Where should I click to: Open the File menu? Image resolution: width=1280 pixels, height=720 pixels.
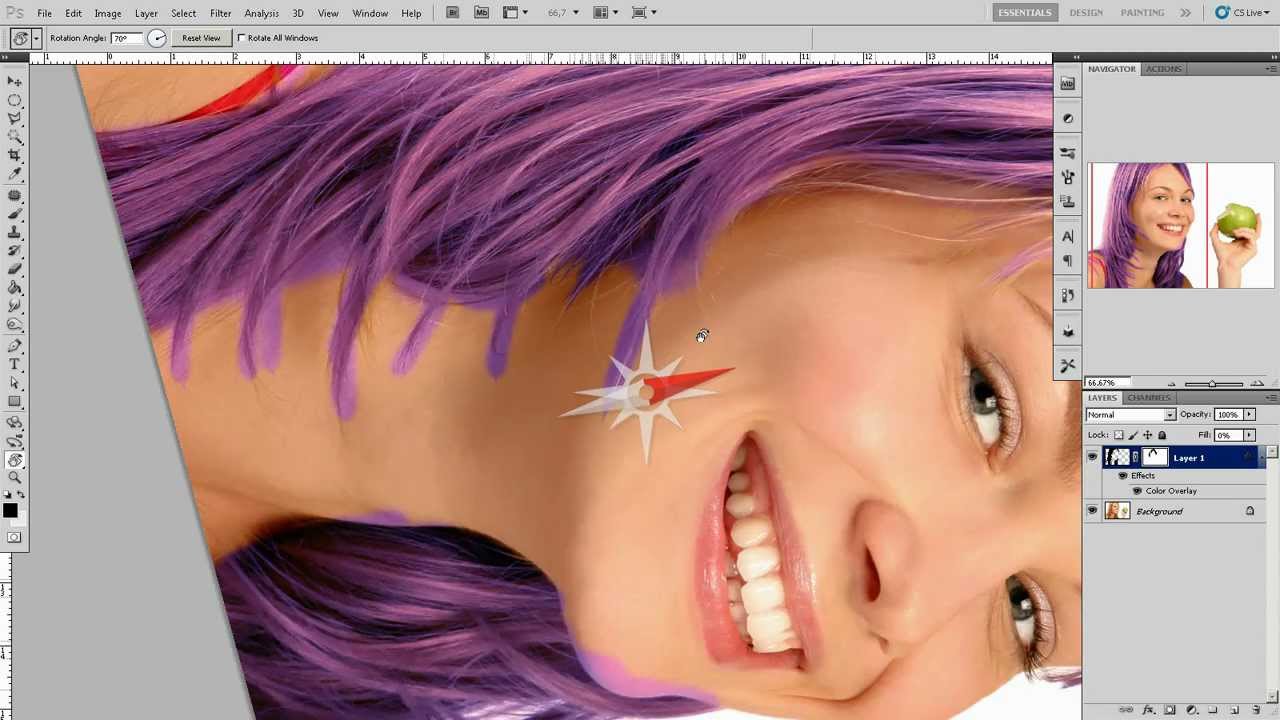click(x=45, y=13)
